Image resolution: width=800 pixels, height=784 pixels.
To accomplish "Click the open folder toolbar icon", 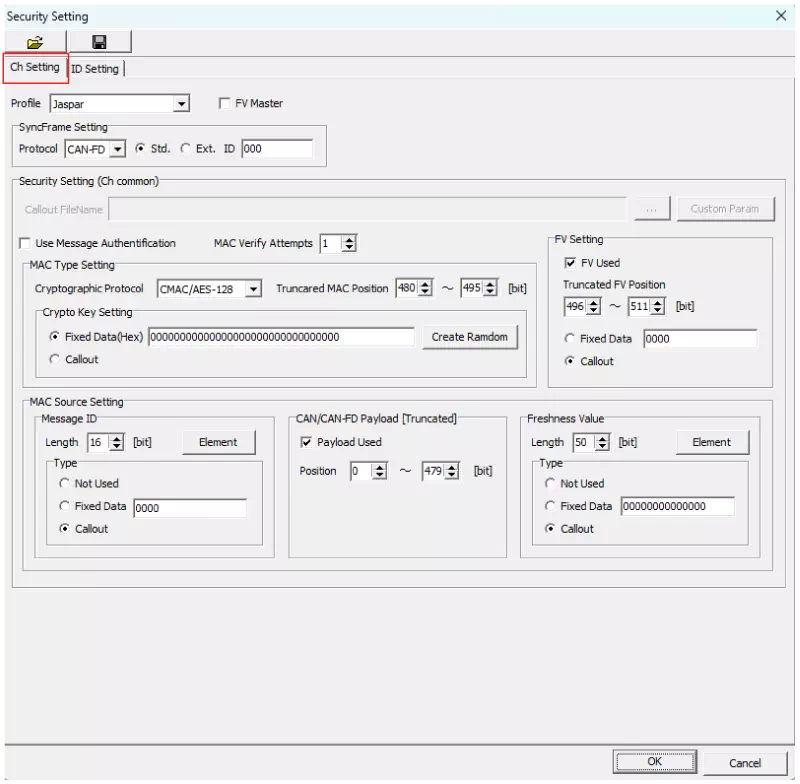I will click(35, 42).
